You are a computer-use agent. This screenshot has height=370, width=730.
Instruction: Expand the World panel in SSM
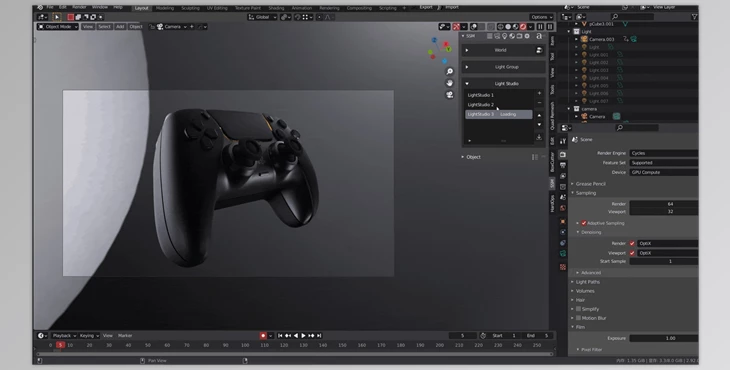pos(467,50)
